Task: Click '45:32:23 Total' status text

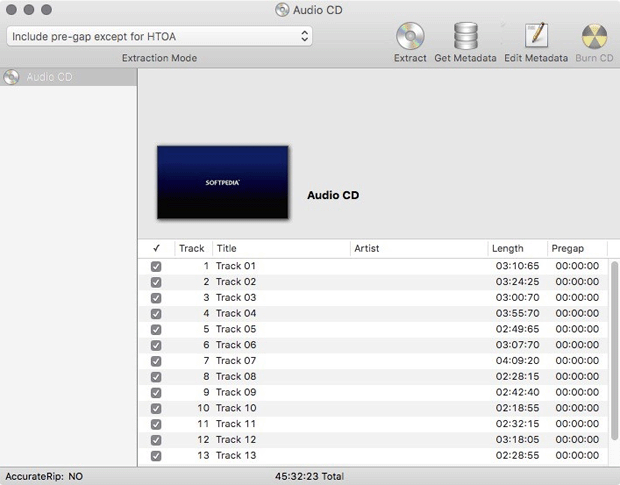Action: (309, 476)
